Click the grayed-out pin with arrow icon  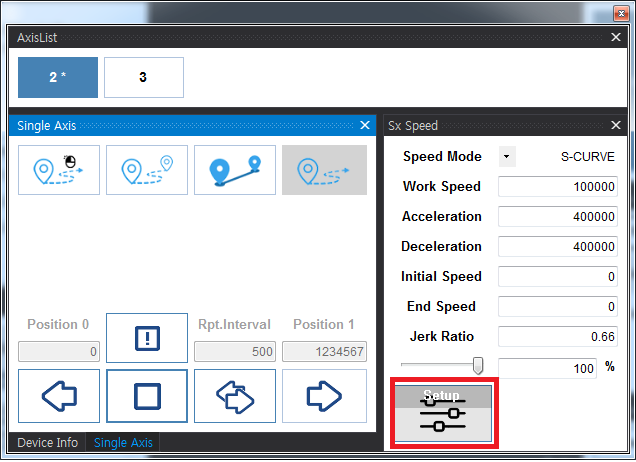[x=324, y=170]
